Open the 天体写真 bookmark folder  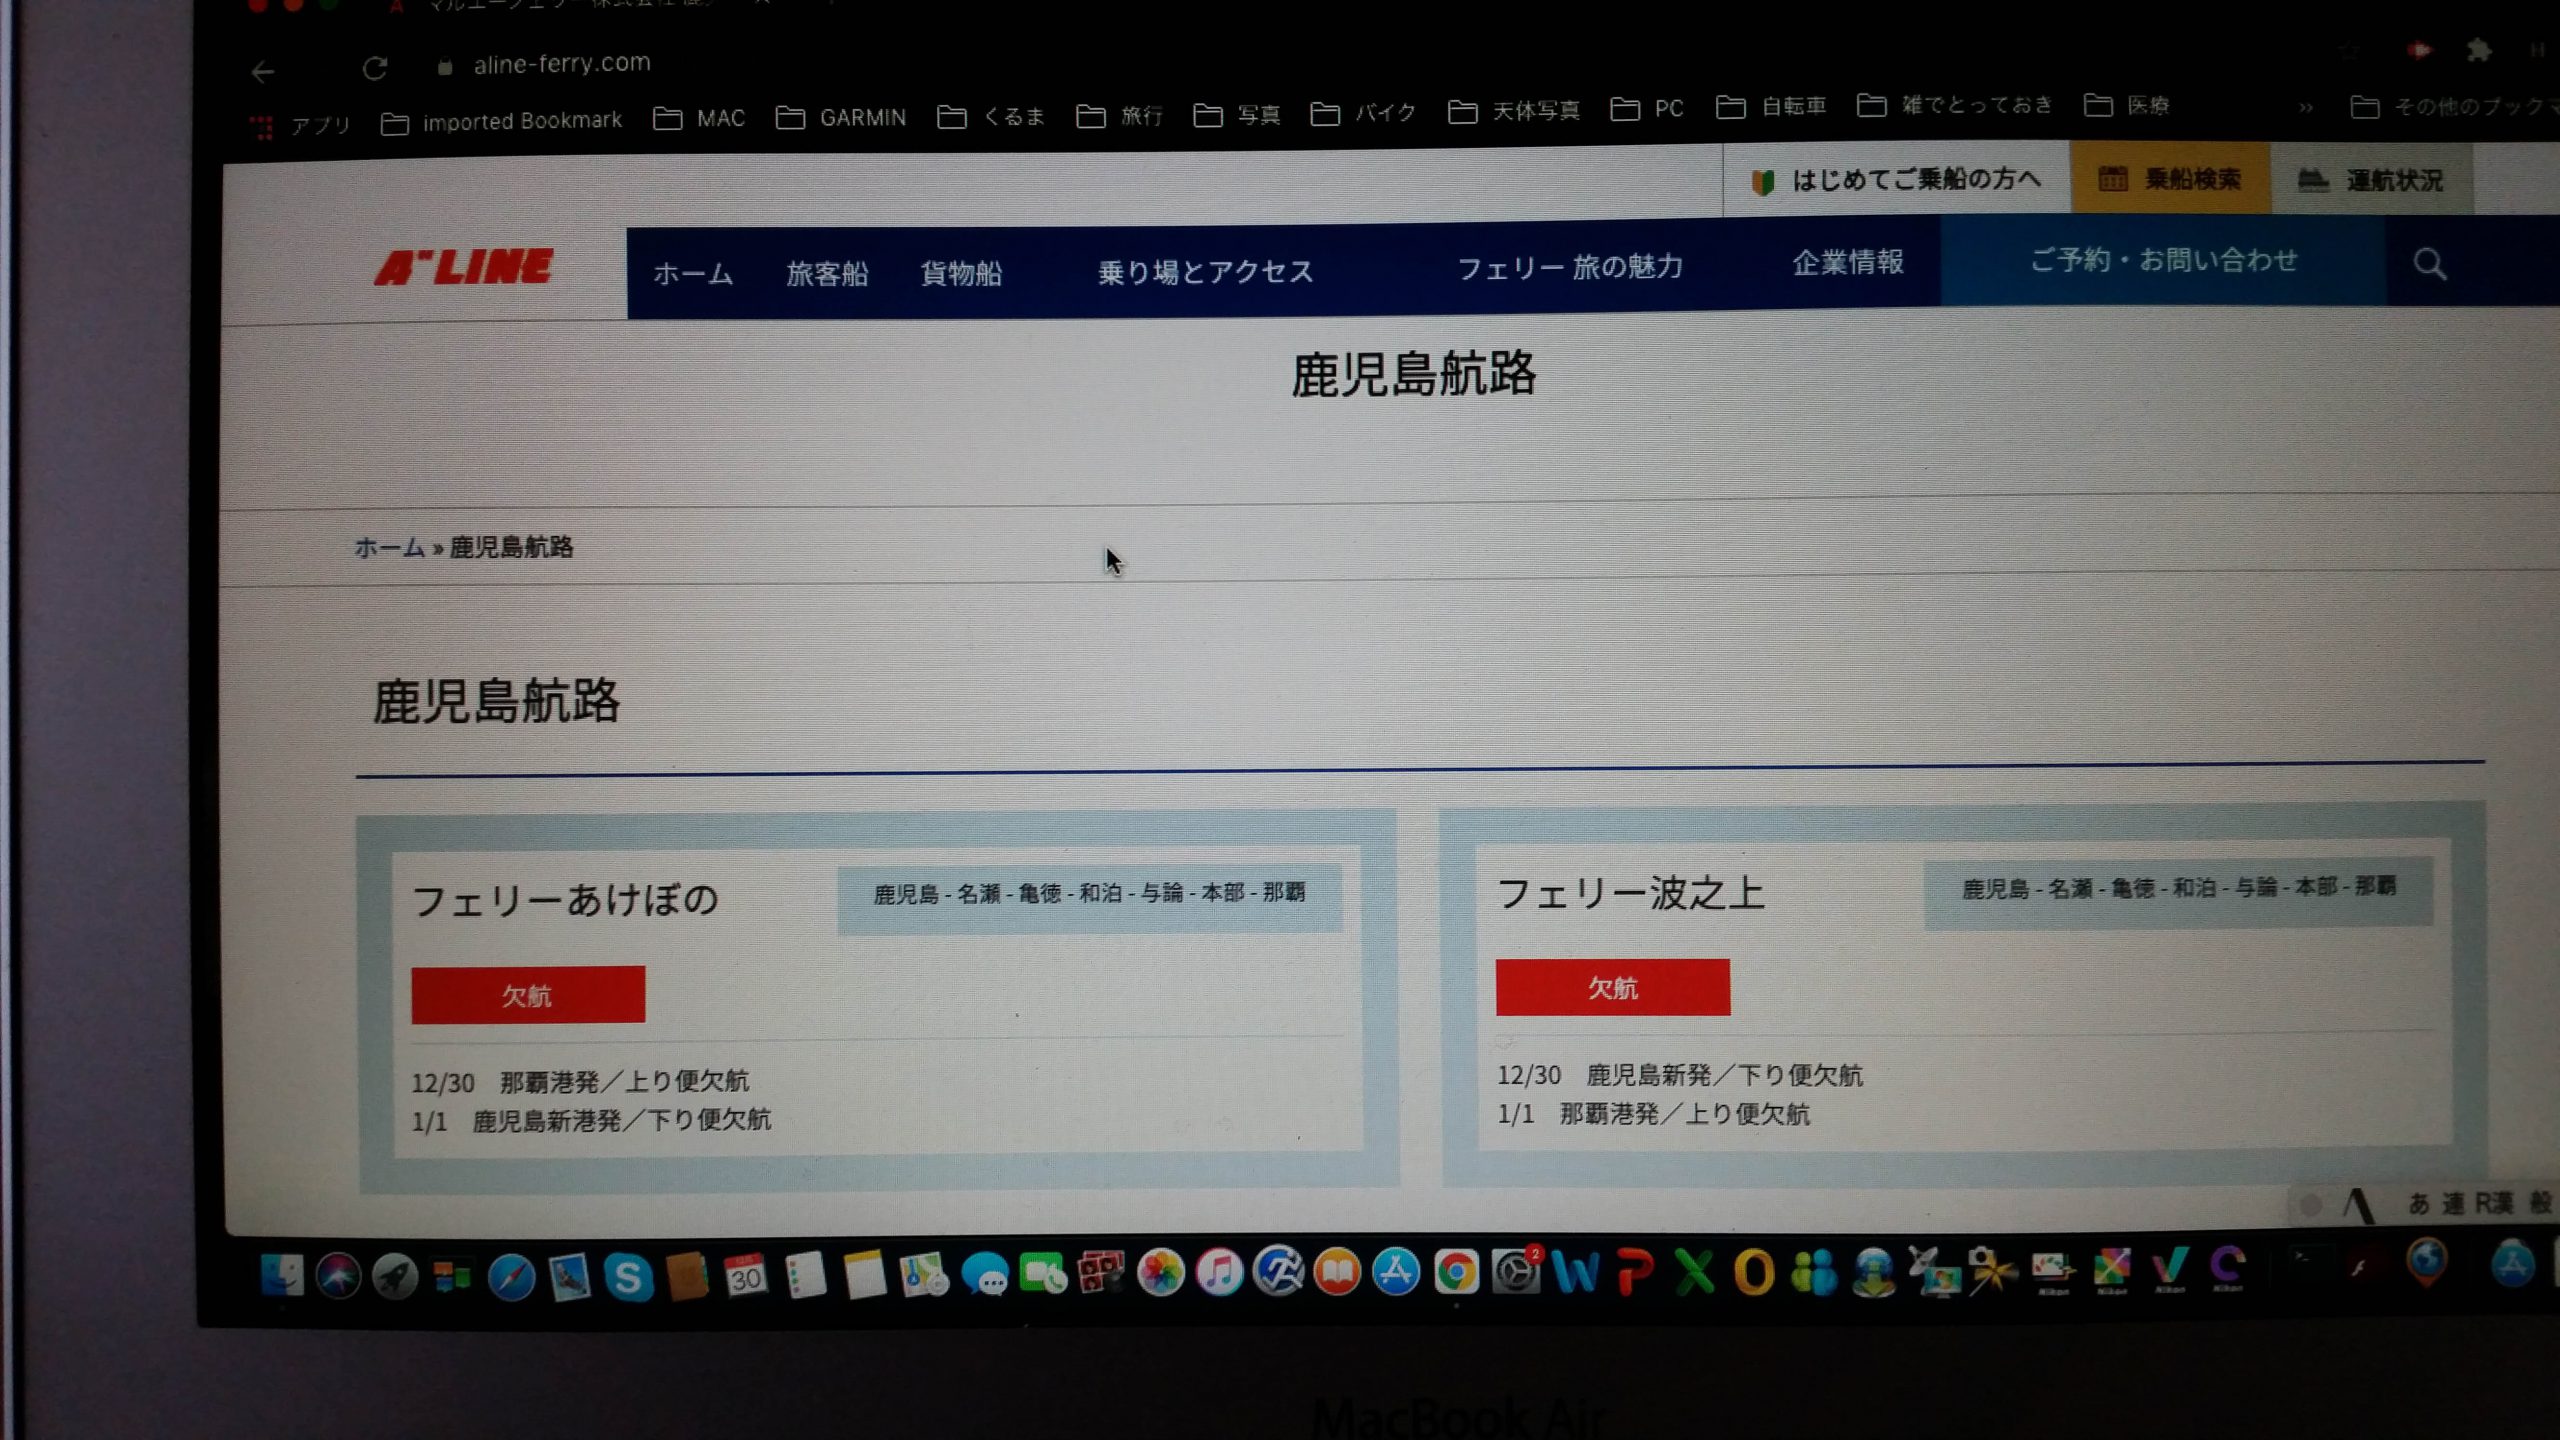(1514, 110)
